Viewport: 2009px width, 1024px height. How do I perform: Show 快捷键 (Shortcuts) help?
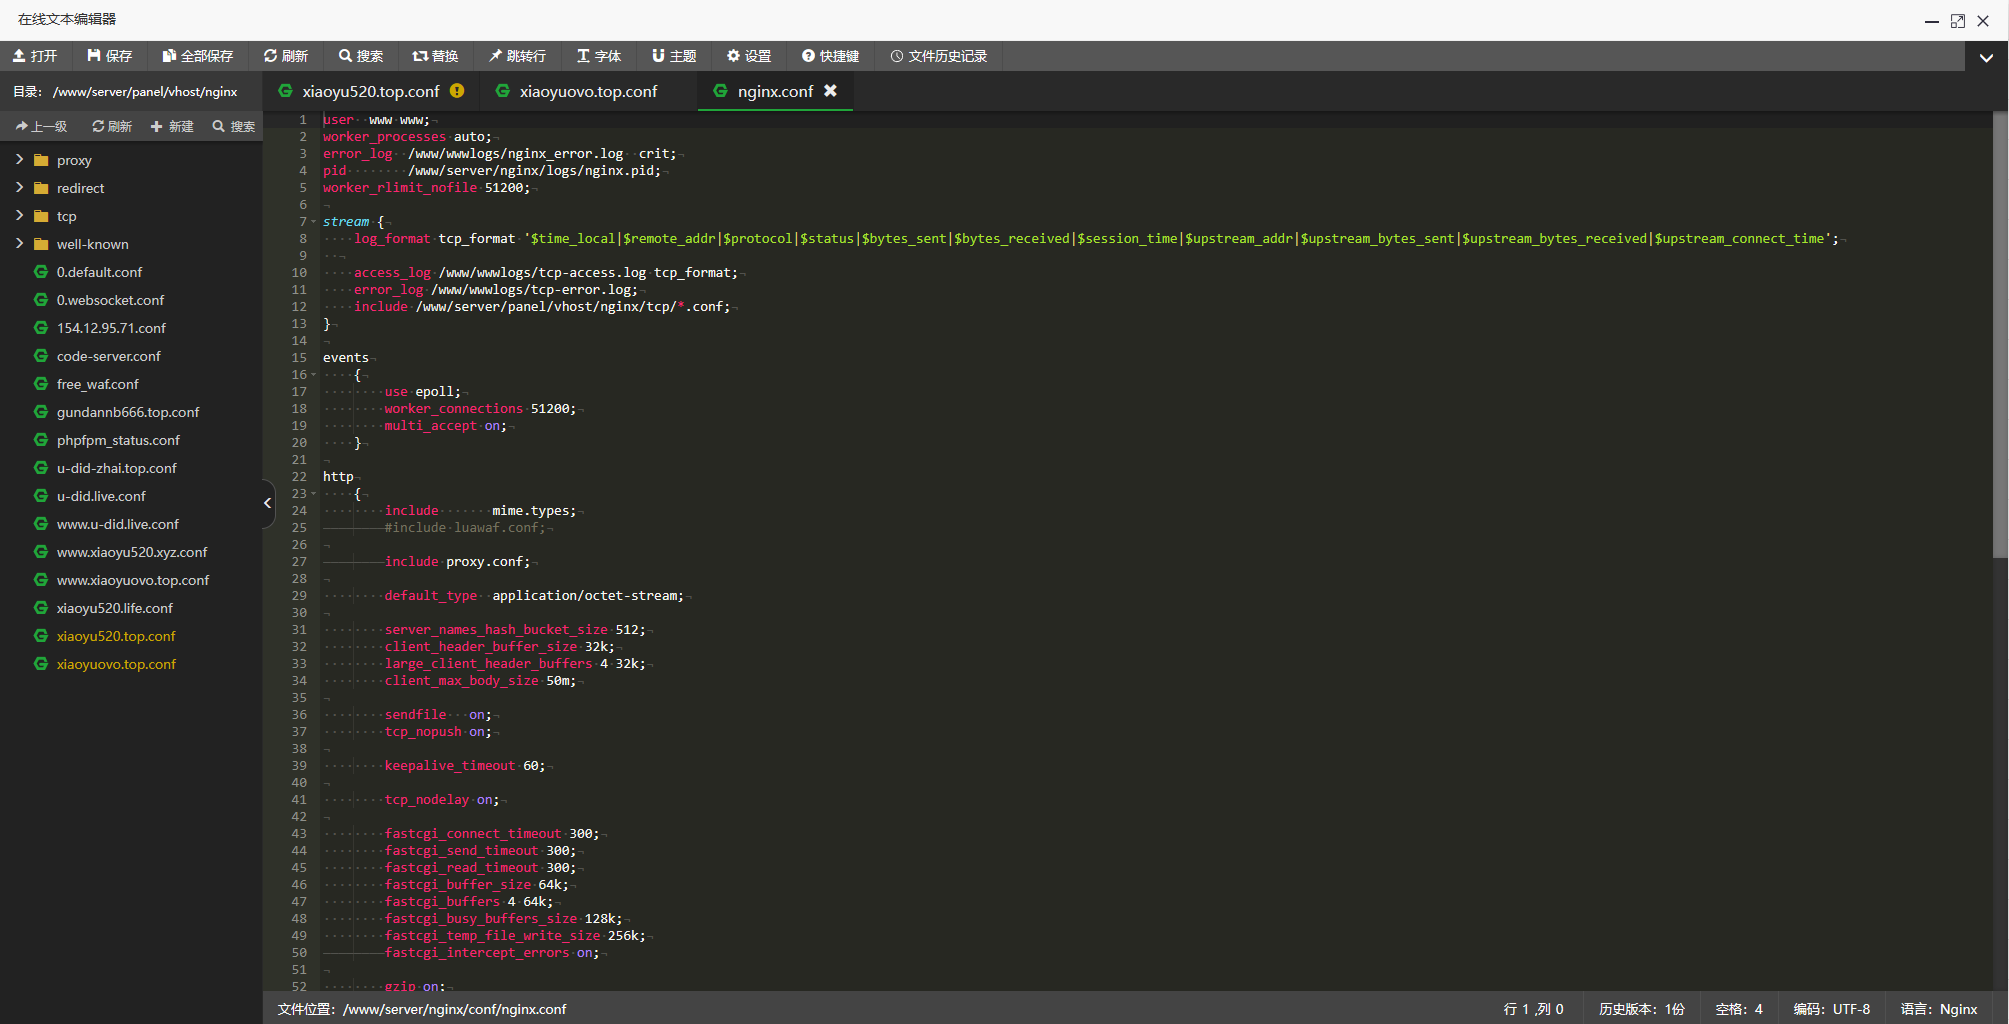pos(831,56)
